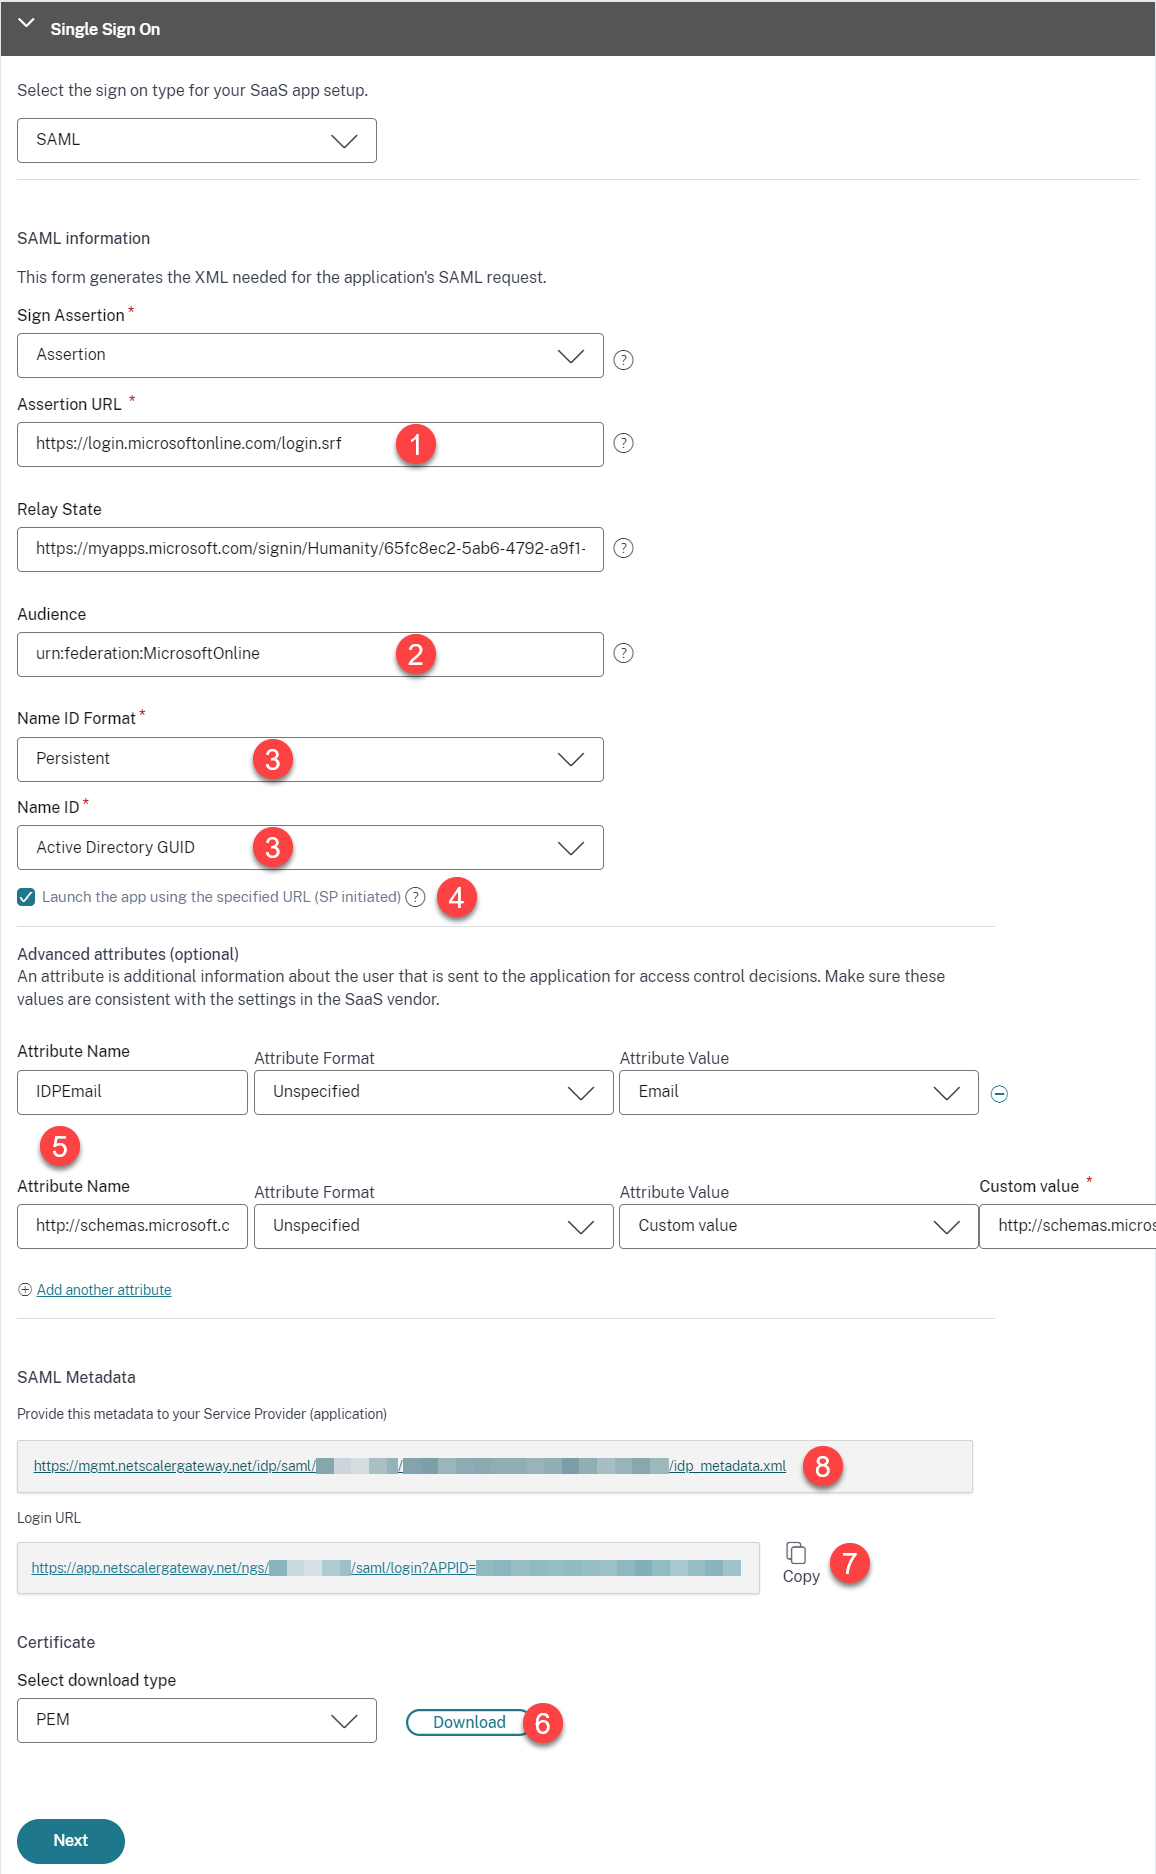Expand the Sign Assertion dropdown
Screen dimensions: 1156x1874
[310, 355]
